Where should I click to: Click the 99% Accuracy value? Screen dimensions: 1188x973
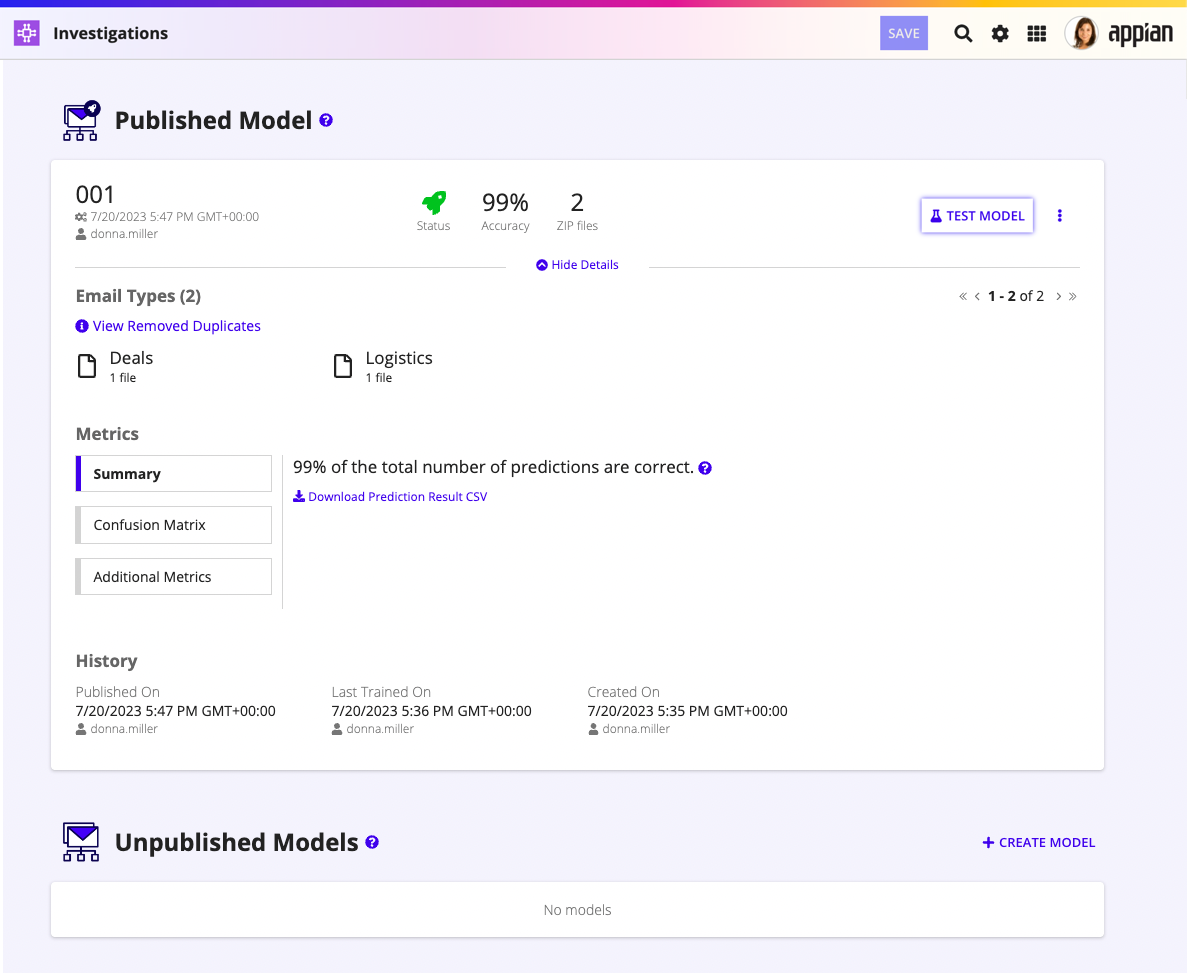(505, 202)
